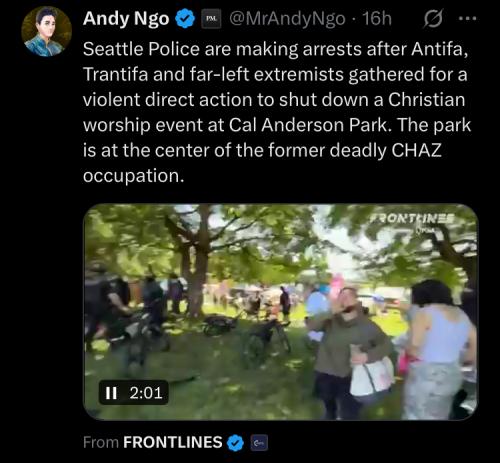This screenshot has width=500, height=463.
Task: Tap the slashed-circle Grok icon
Action: pos(433,20)
